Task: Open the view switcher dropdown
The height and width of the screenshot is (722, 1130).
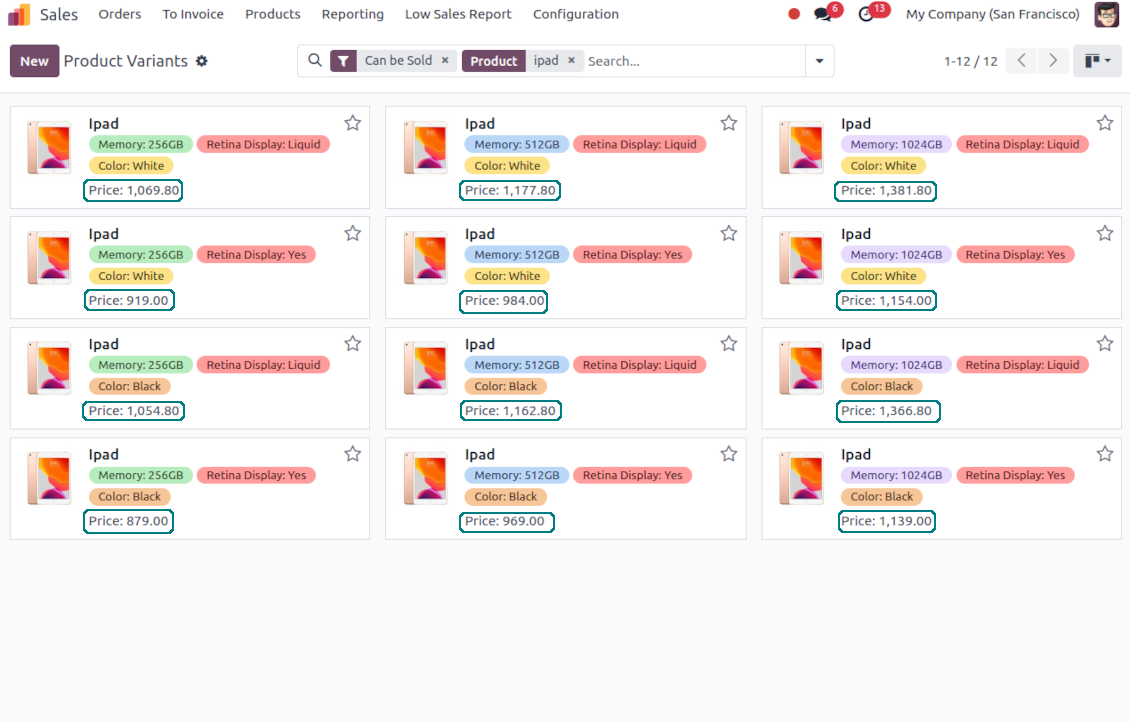Action: 1098,61
